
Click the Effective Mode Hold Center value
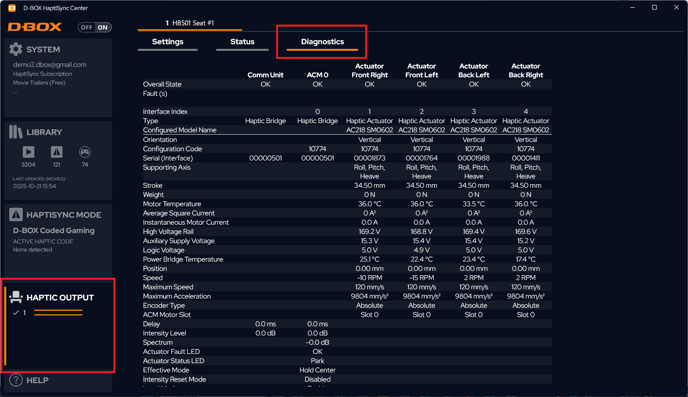tap(317, 370)
